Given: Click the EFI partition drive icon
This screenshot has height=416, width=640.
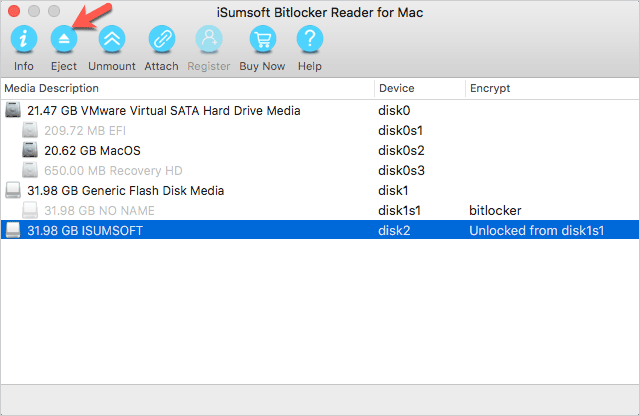Looking at the screenshot, I should click(x=30, y=130).
